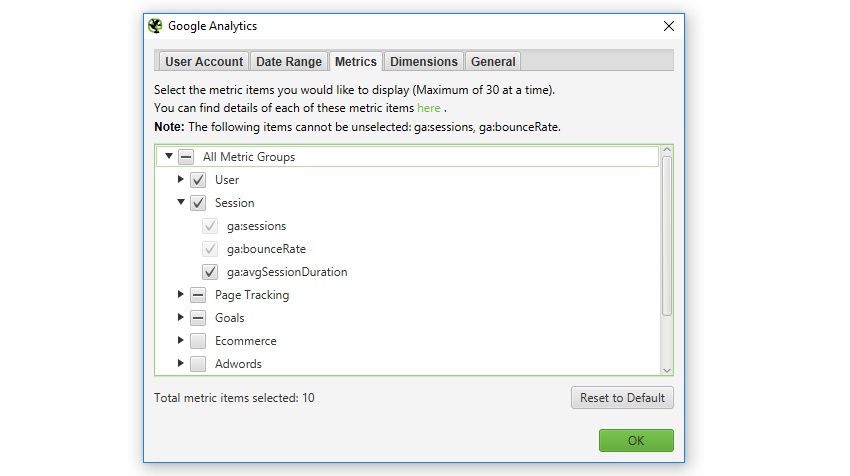Expand the Goals metric group
Screen dimensions: 850x476
click(181, 317)
